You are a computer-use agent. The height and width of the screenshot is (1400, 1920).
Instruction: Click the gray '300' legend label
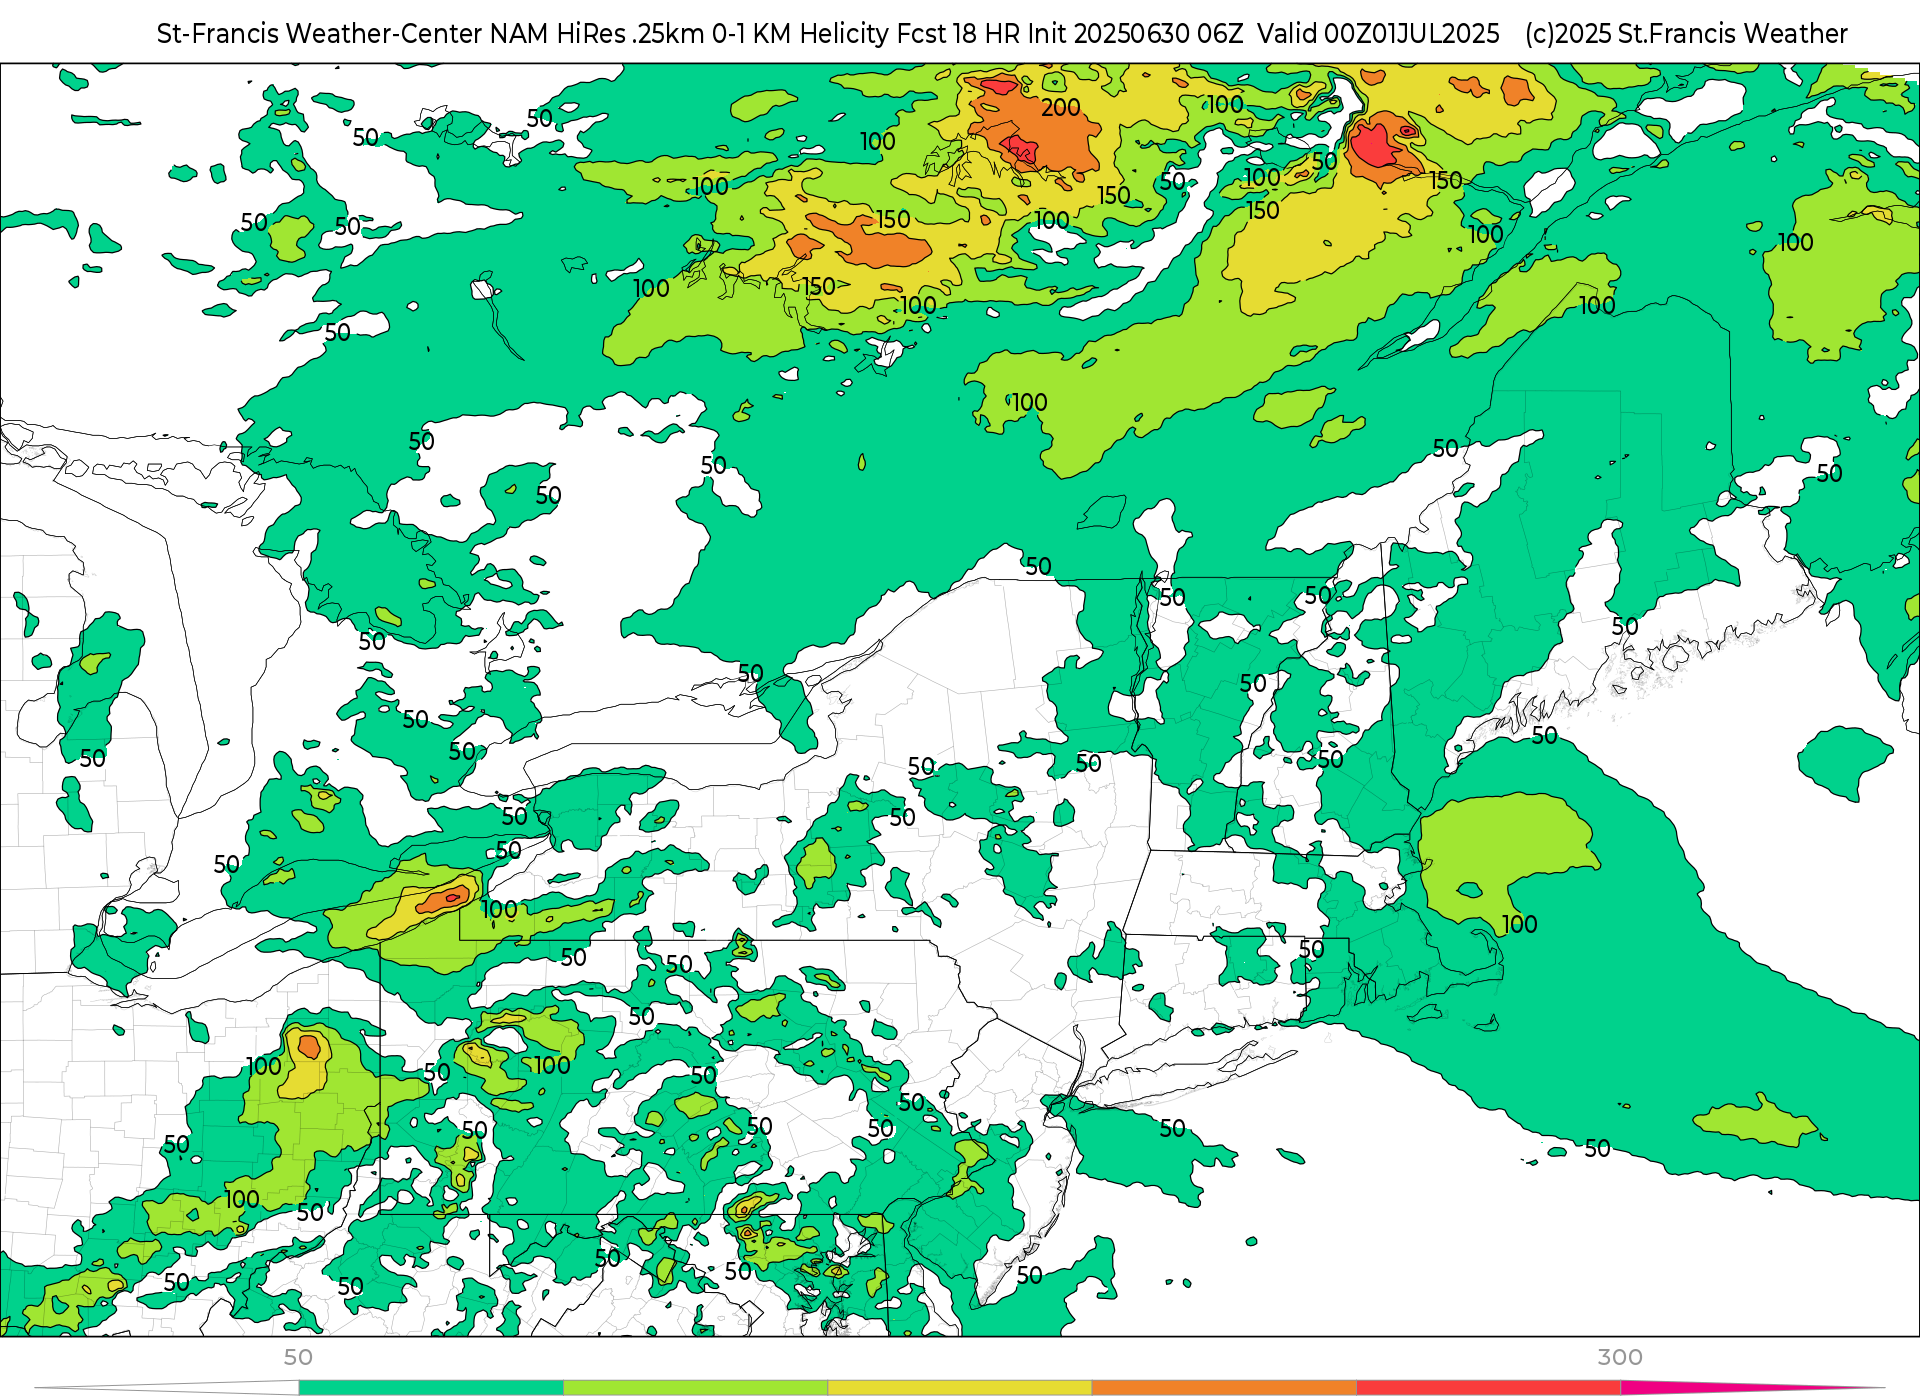click(1620, 1357)
